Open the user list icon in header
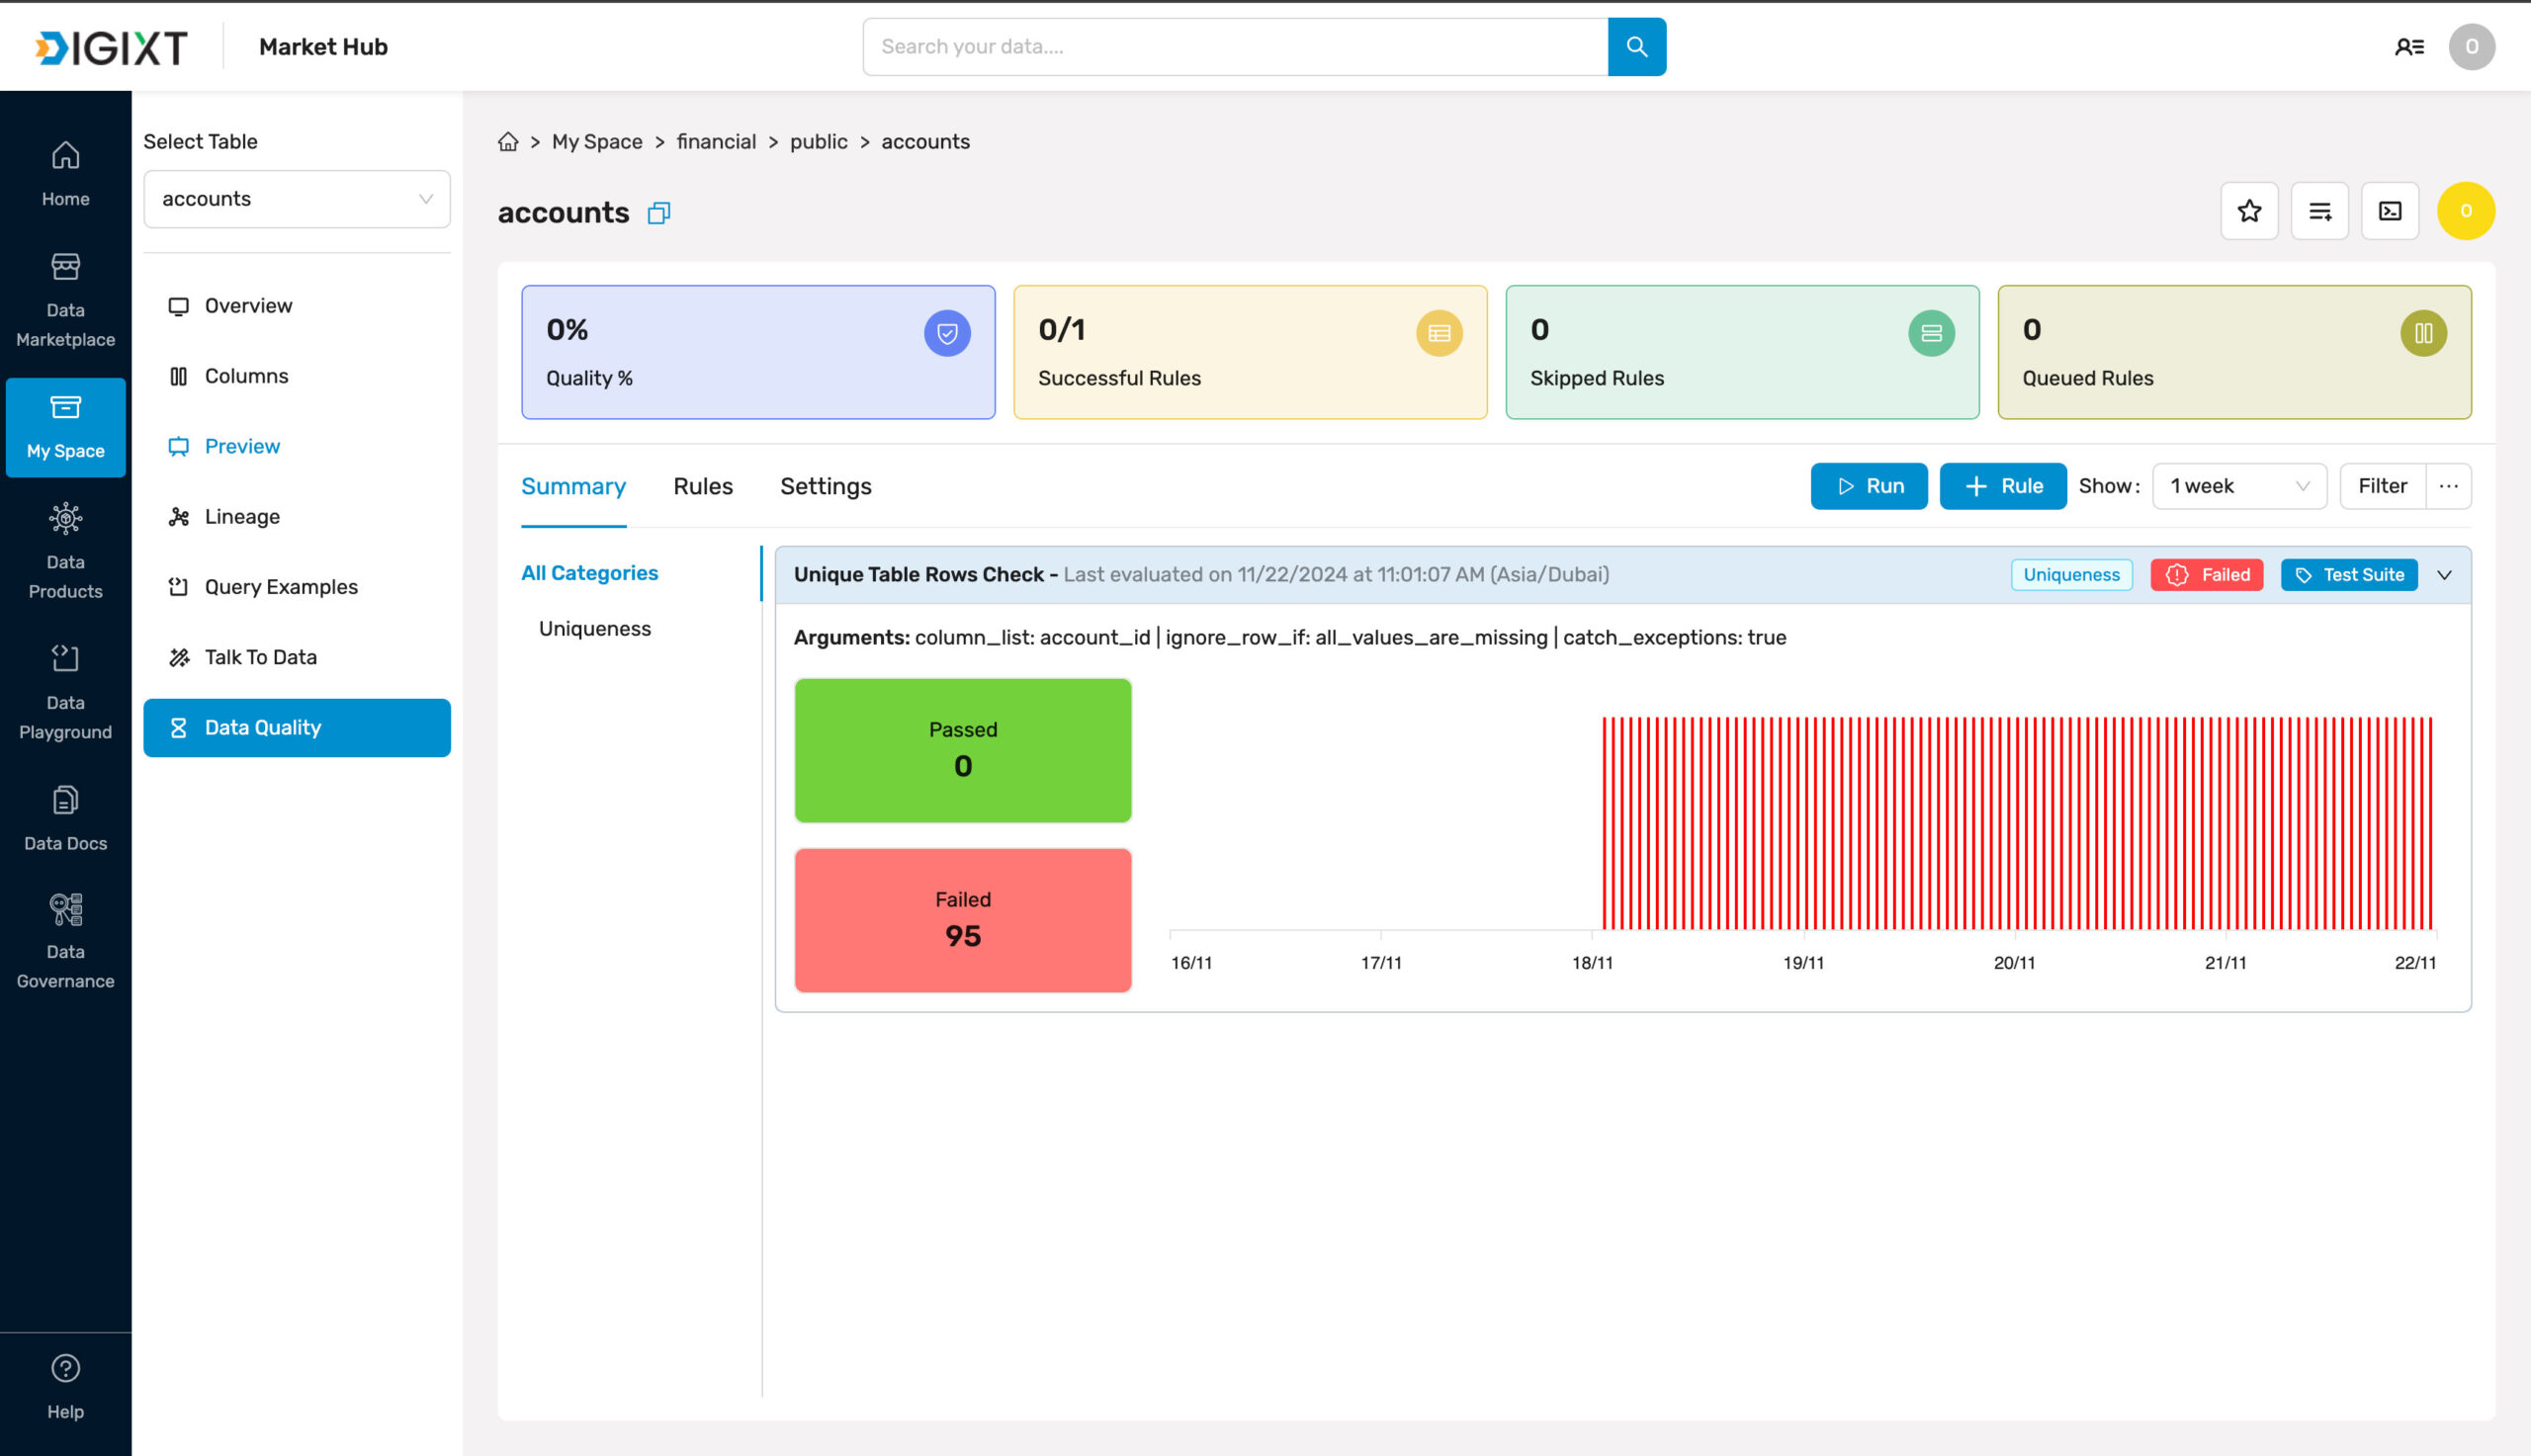This screenshot has width=2531, height=1456. point(2409,47)
